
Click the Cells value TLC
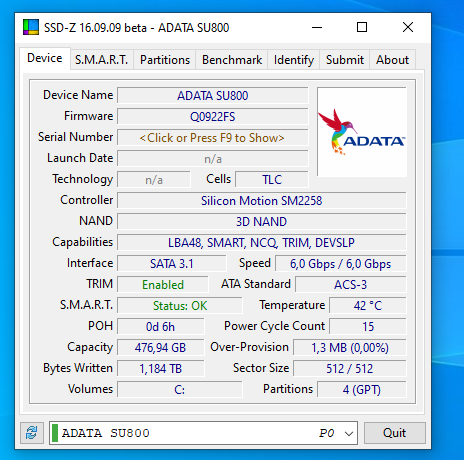[272, 180]
